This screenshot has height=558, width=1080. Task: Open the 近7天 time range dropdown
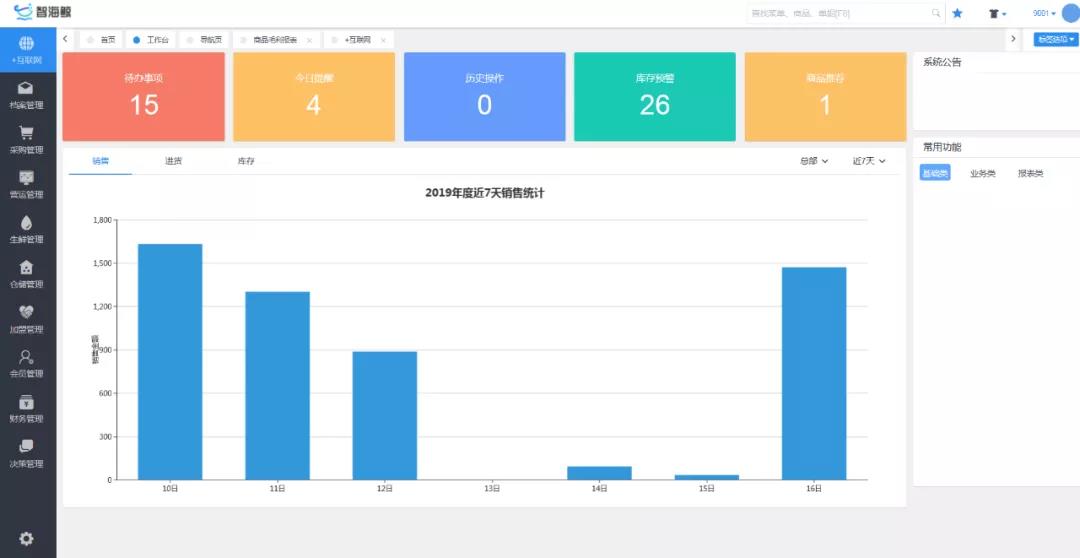[869, 161]
